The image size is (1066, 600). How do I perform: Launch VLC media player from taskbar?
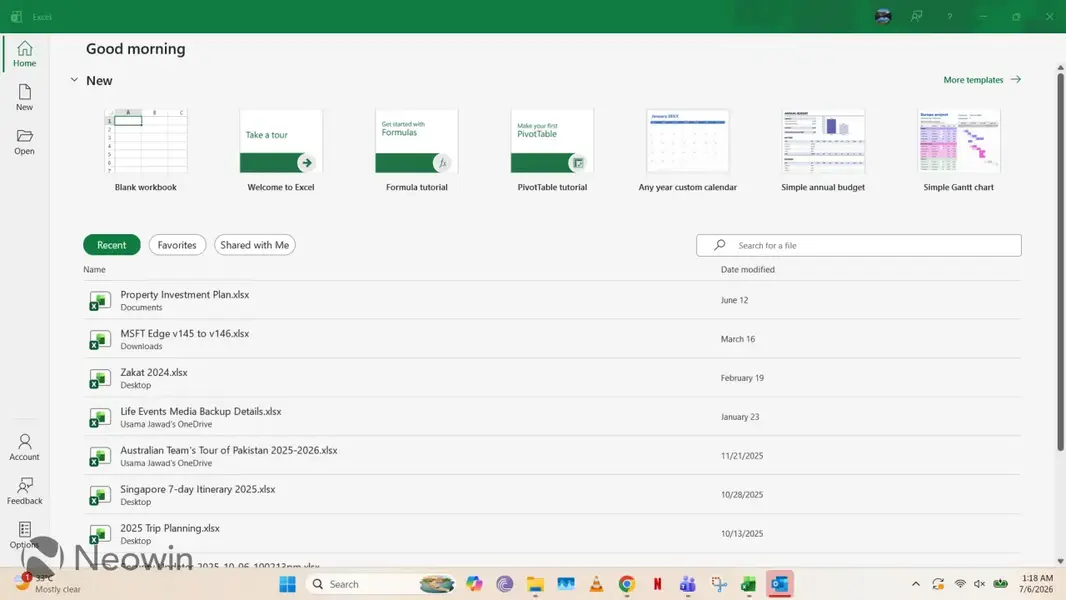click(x=596, y=584)
